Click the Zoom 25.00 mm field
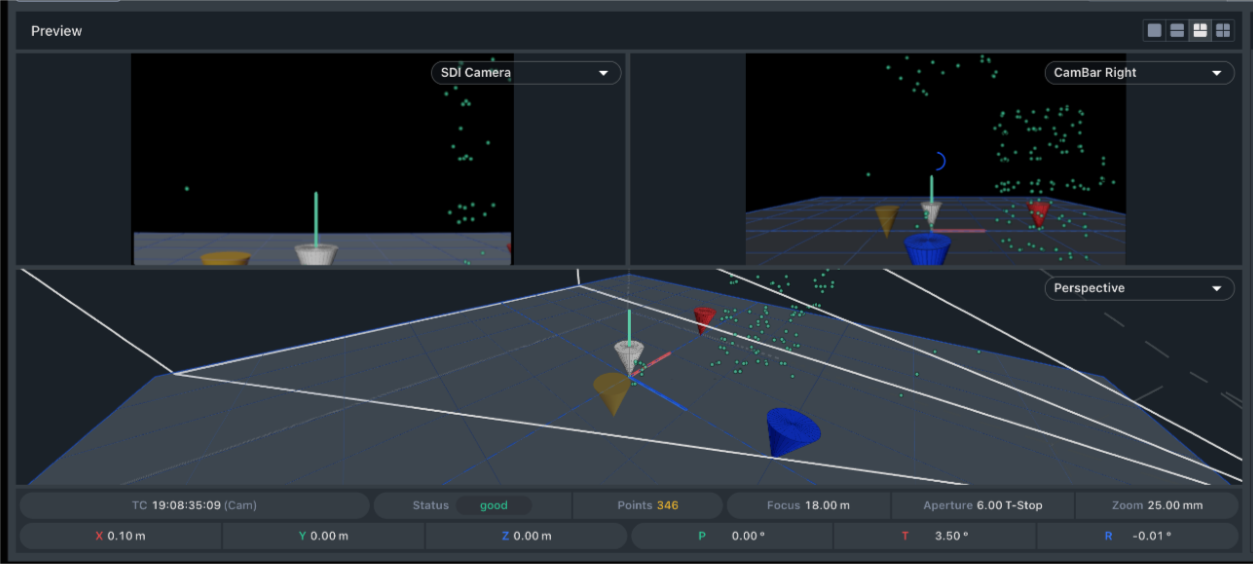Screen dimensions: 1253x564 [x=1157, y=505]
